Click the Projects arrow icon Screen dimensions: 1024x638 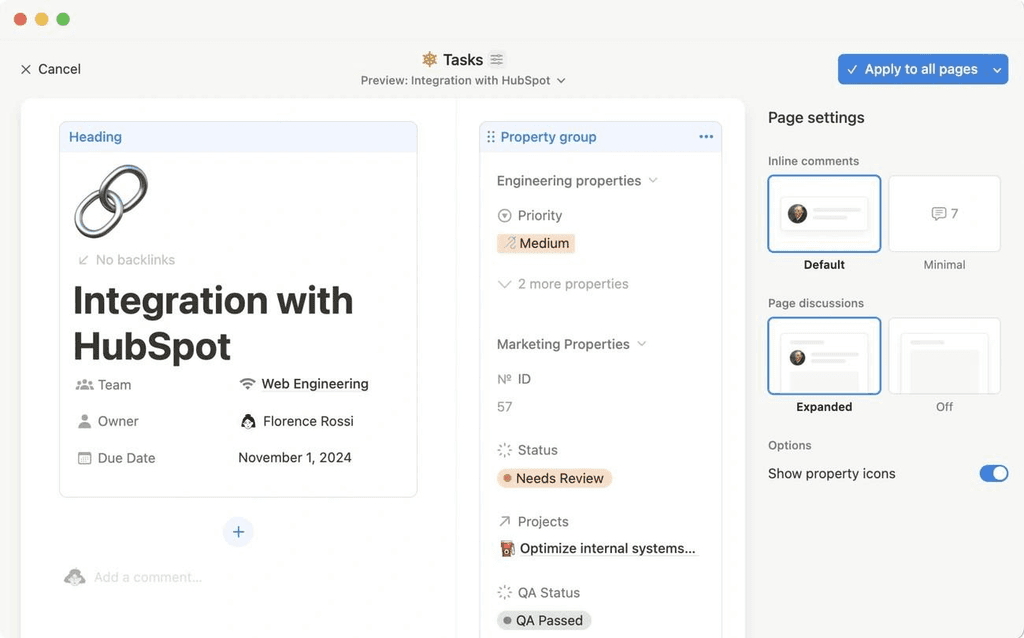pyautogui.click(x=503, y=521)
